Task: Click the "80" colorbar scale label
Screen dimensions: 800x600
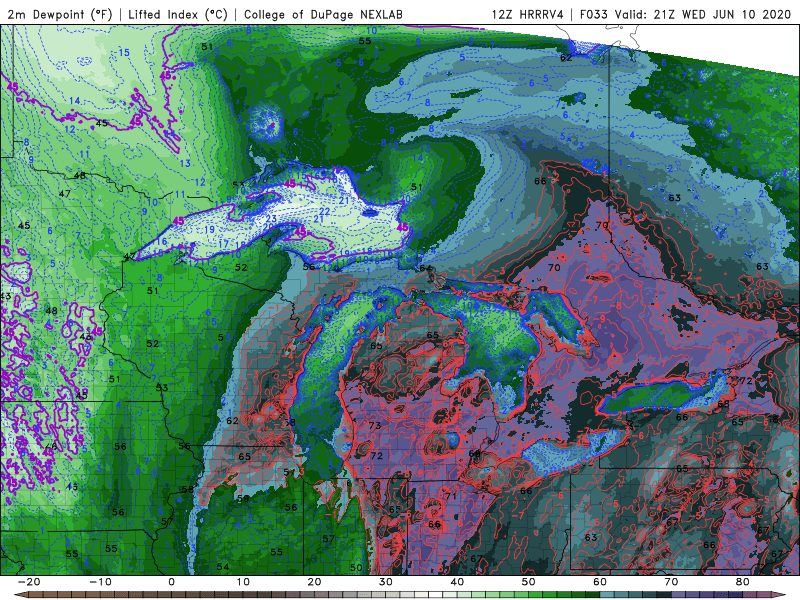Action: pyautogui.click(x=743, y=582)
